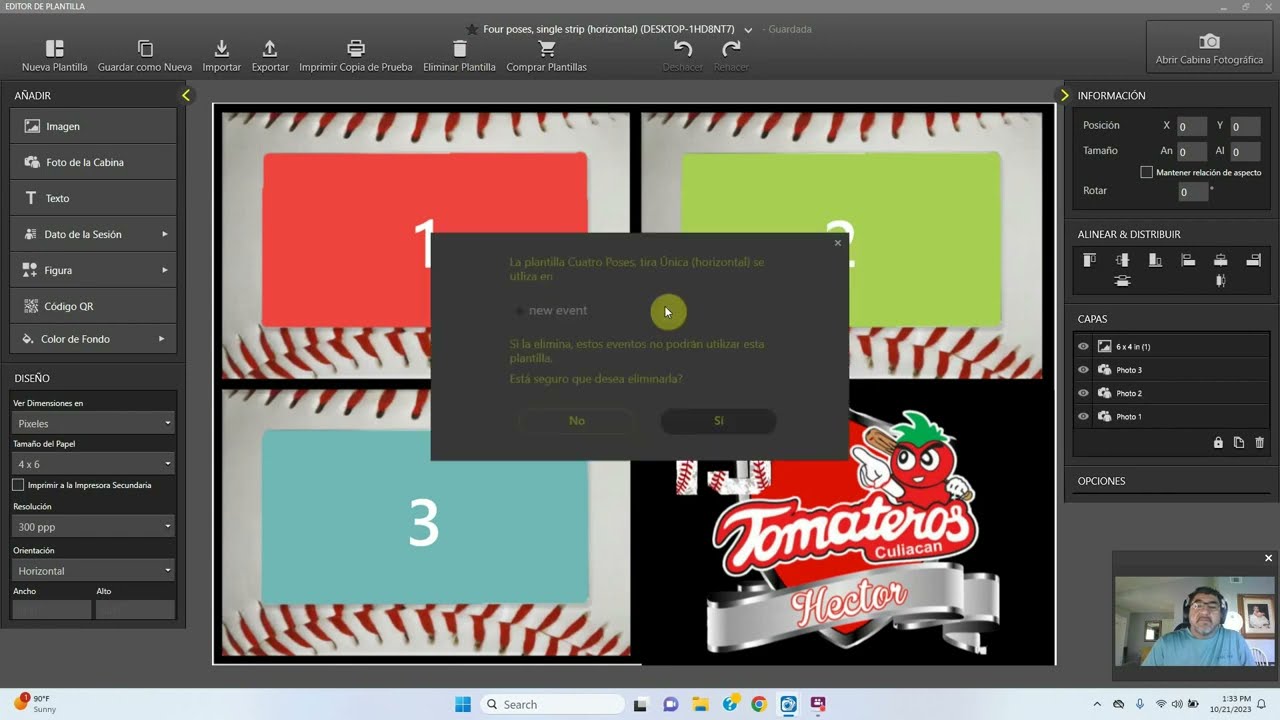Open Comprar Plantillas shopping cart
This screenshot has height=720, width=1280.
546,48
